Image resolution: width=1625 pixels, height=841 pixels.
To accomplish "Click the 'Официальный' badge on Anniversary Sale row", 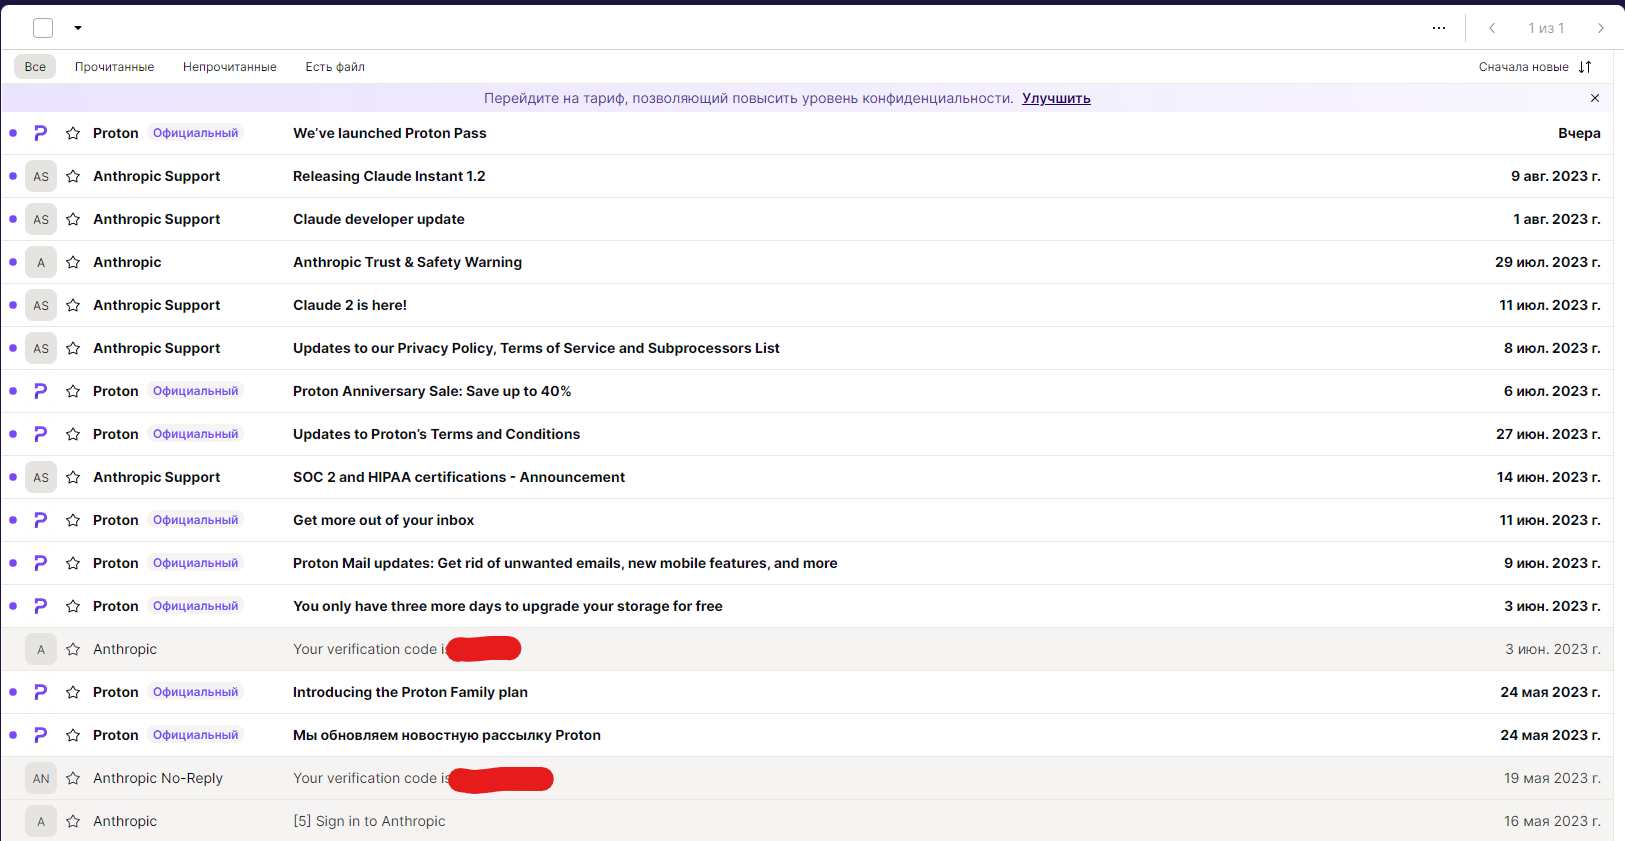I will 196,391.
